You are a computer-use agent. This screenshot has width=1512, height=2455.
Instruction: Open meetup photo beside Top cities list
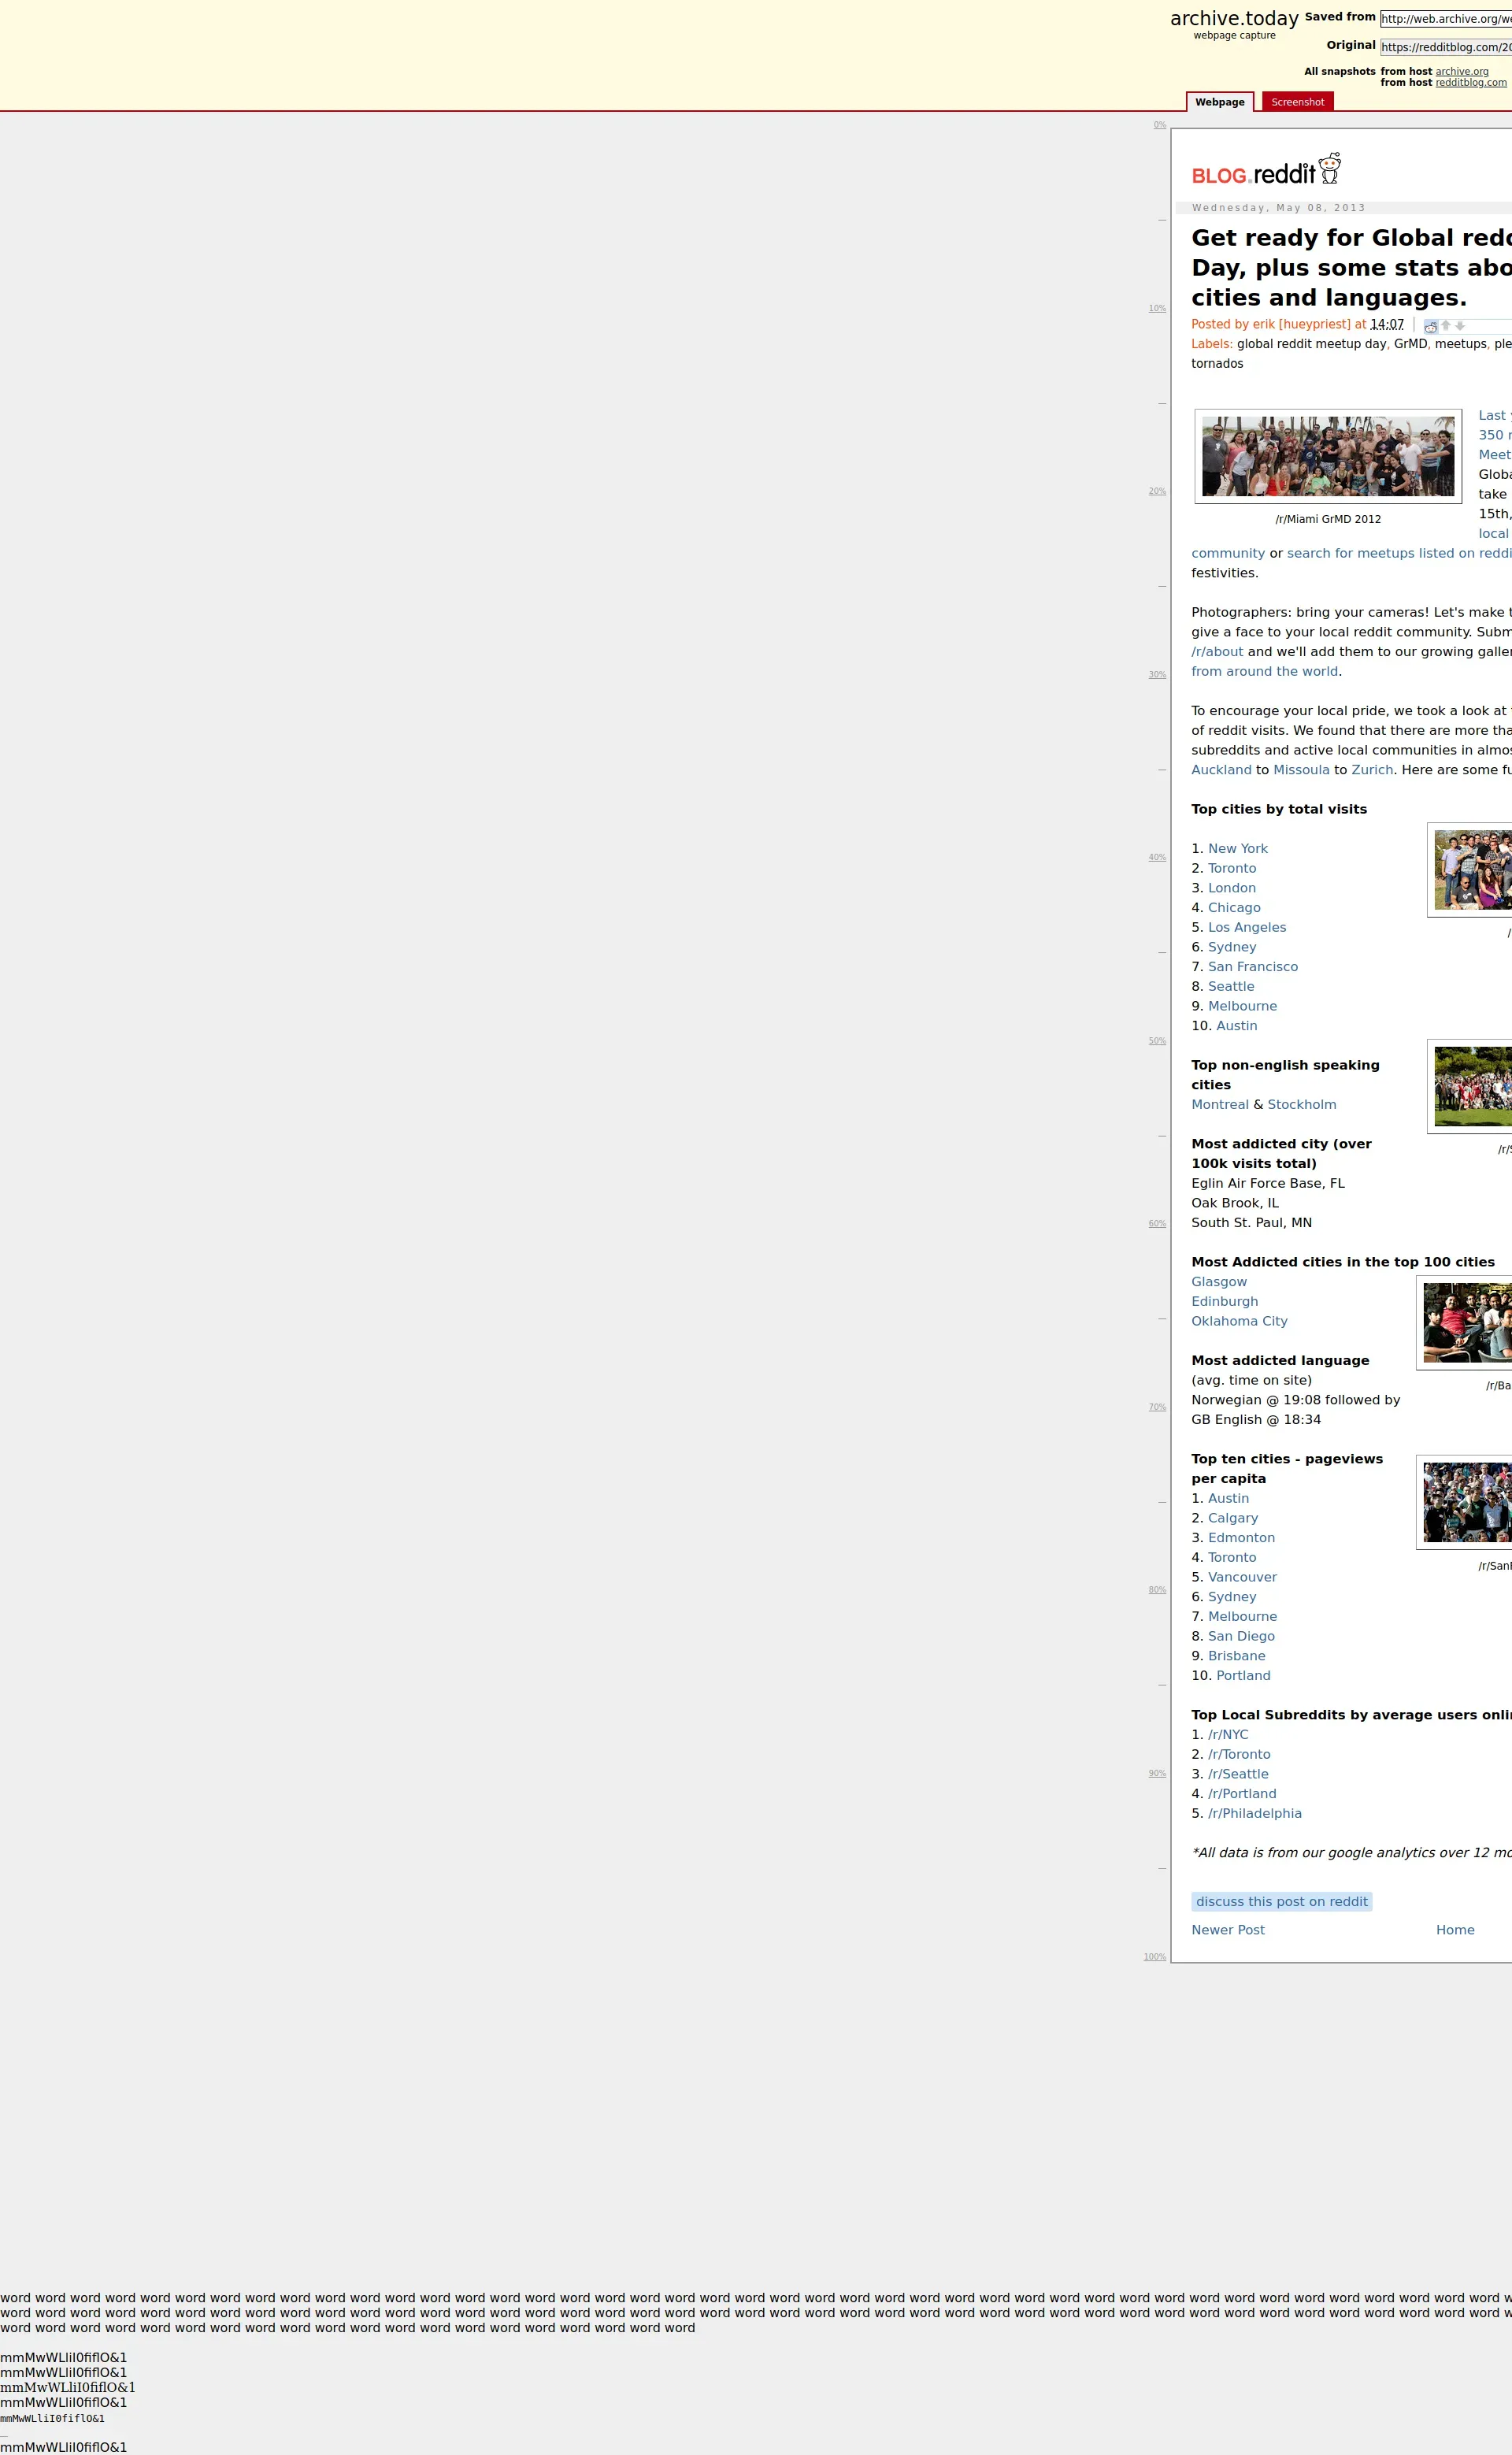click(x=1472, y=871)
